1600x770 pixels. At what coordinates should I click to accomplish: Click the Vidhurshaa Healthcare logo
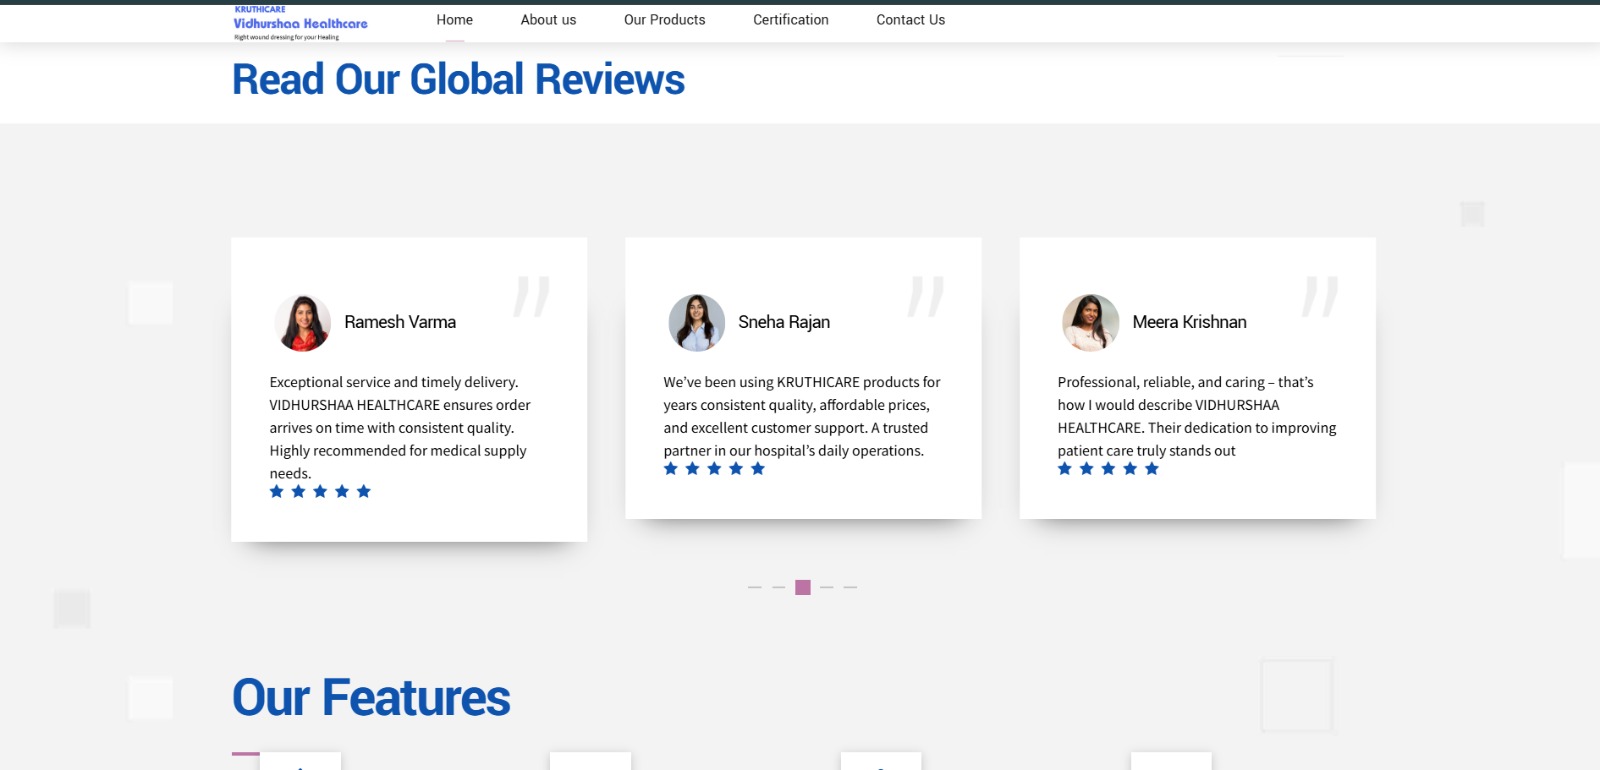pos(300,23)
